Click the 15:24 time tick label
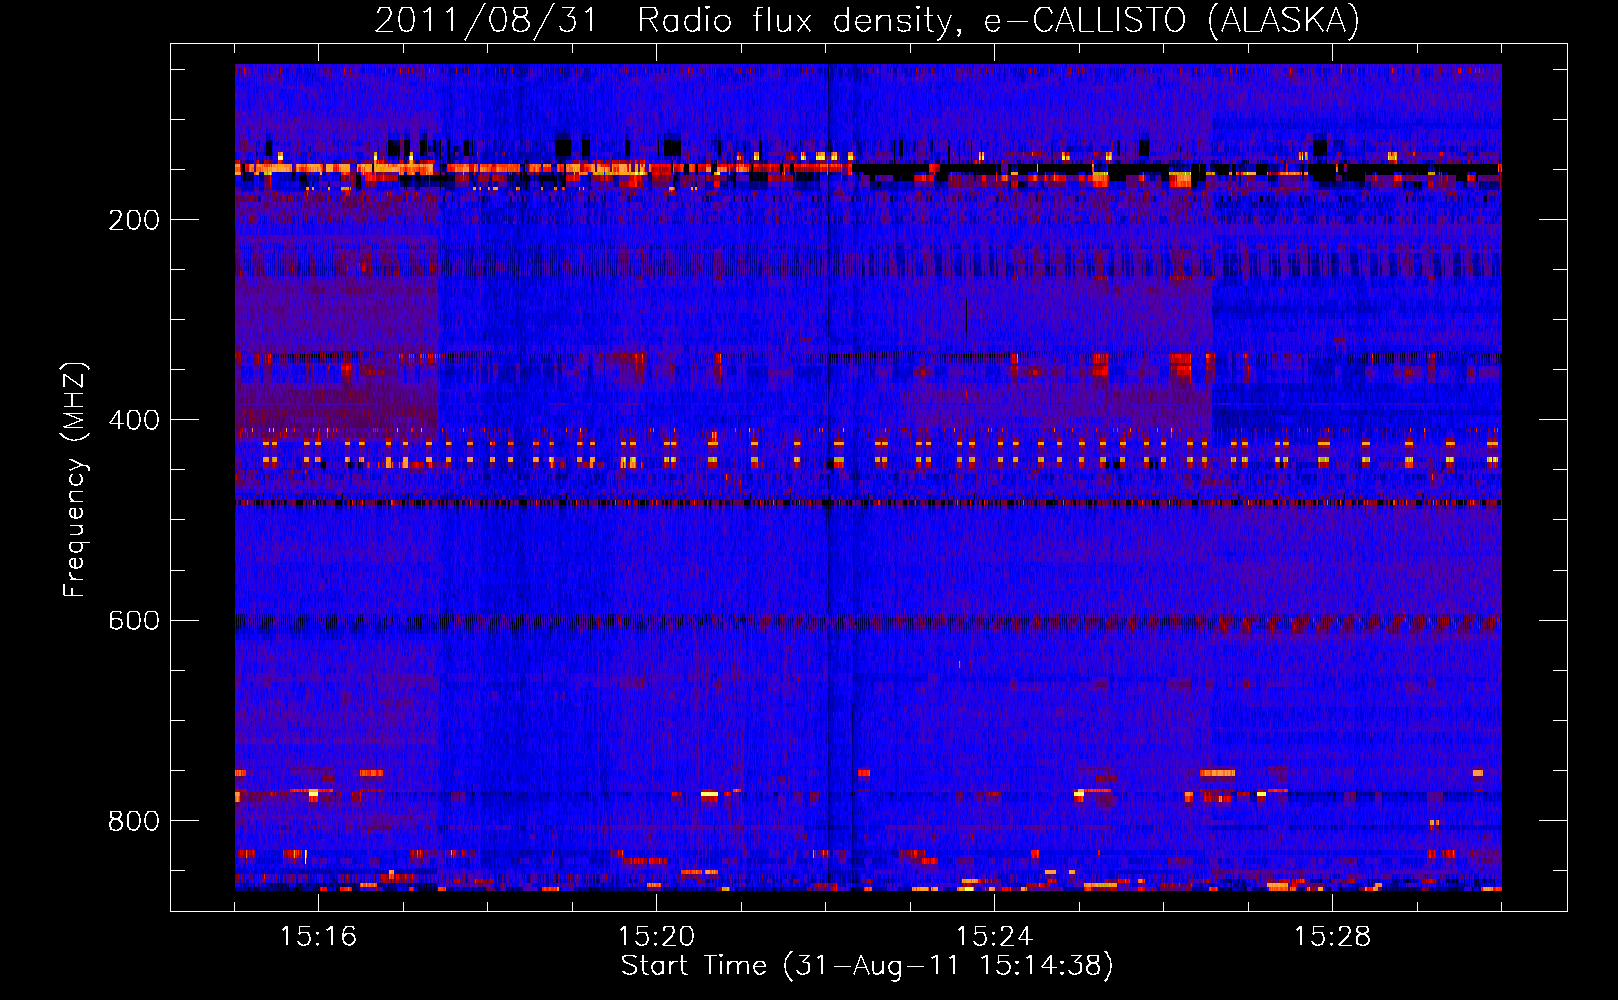This screenshot has width=1618, height=1000. pyautogui.click(x=995, y=936)
